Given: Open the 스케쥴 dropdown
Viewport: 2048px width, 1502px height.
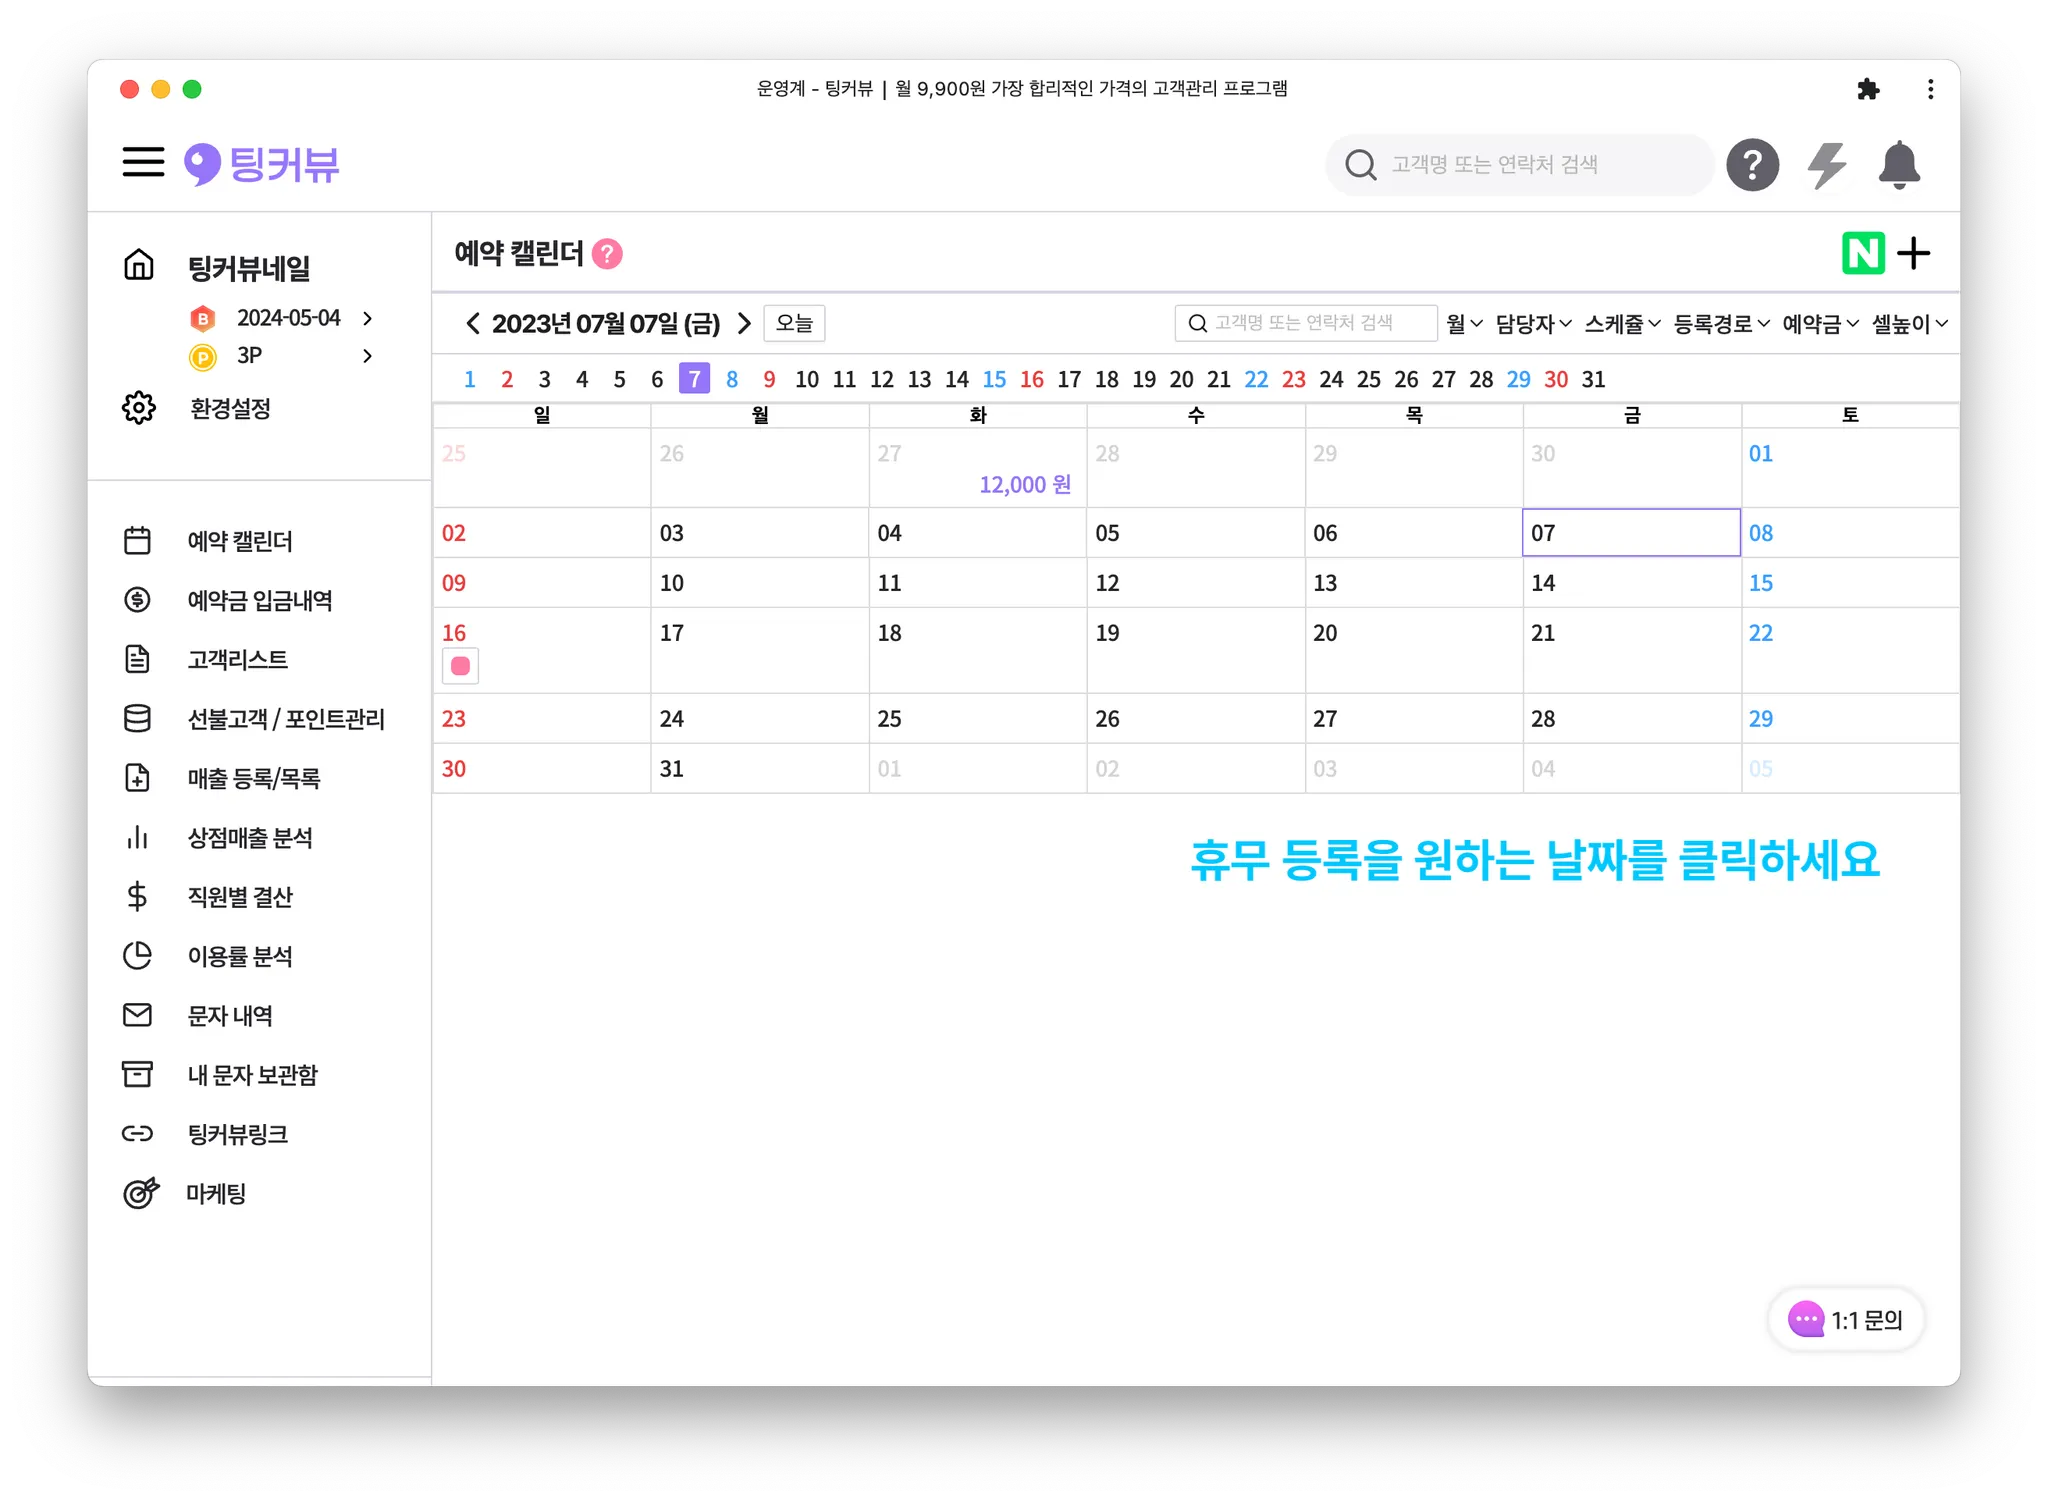Looking at the screenshot, I should (x=1621, y=324).
